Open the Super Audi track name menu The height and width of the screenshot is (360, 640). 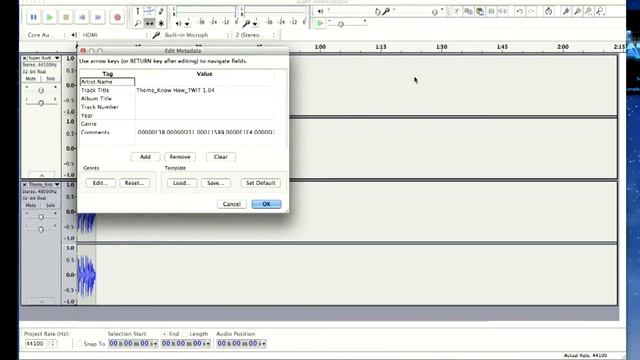(44, 58)
